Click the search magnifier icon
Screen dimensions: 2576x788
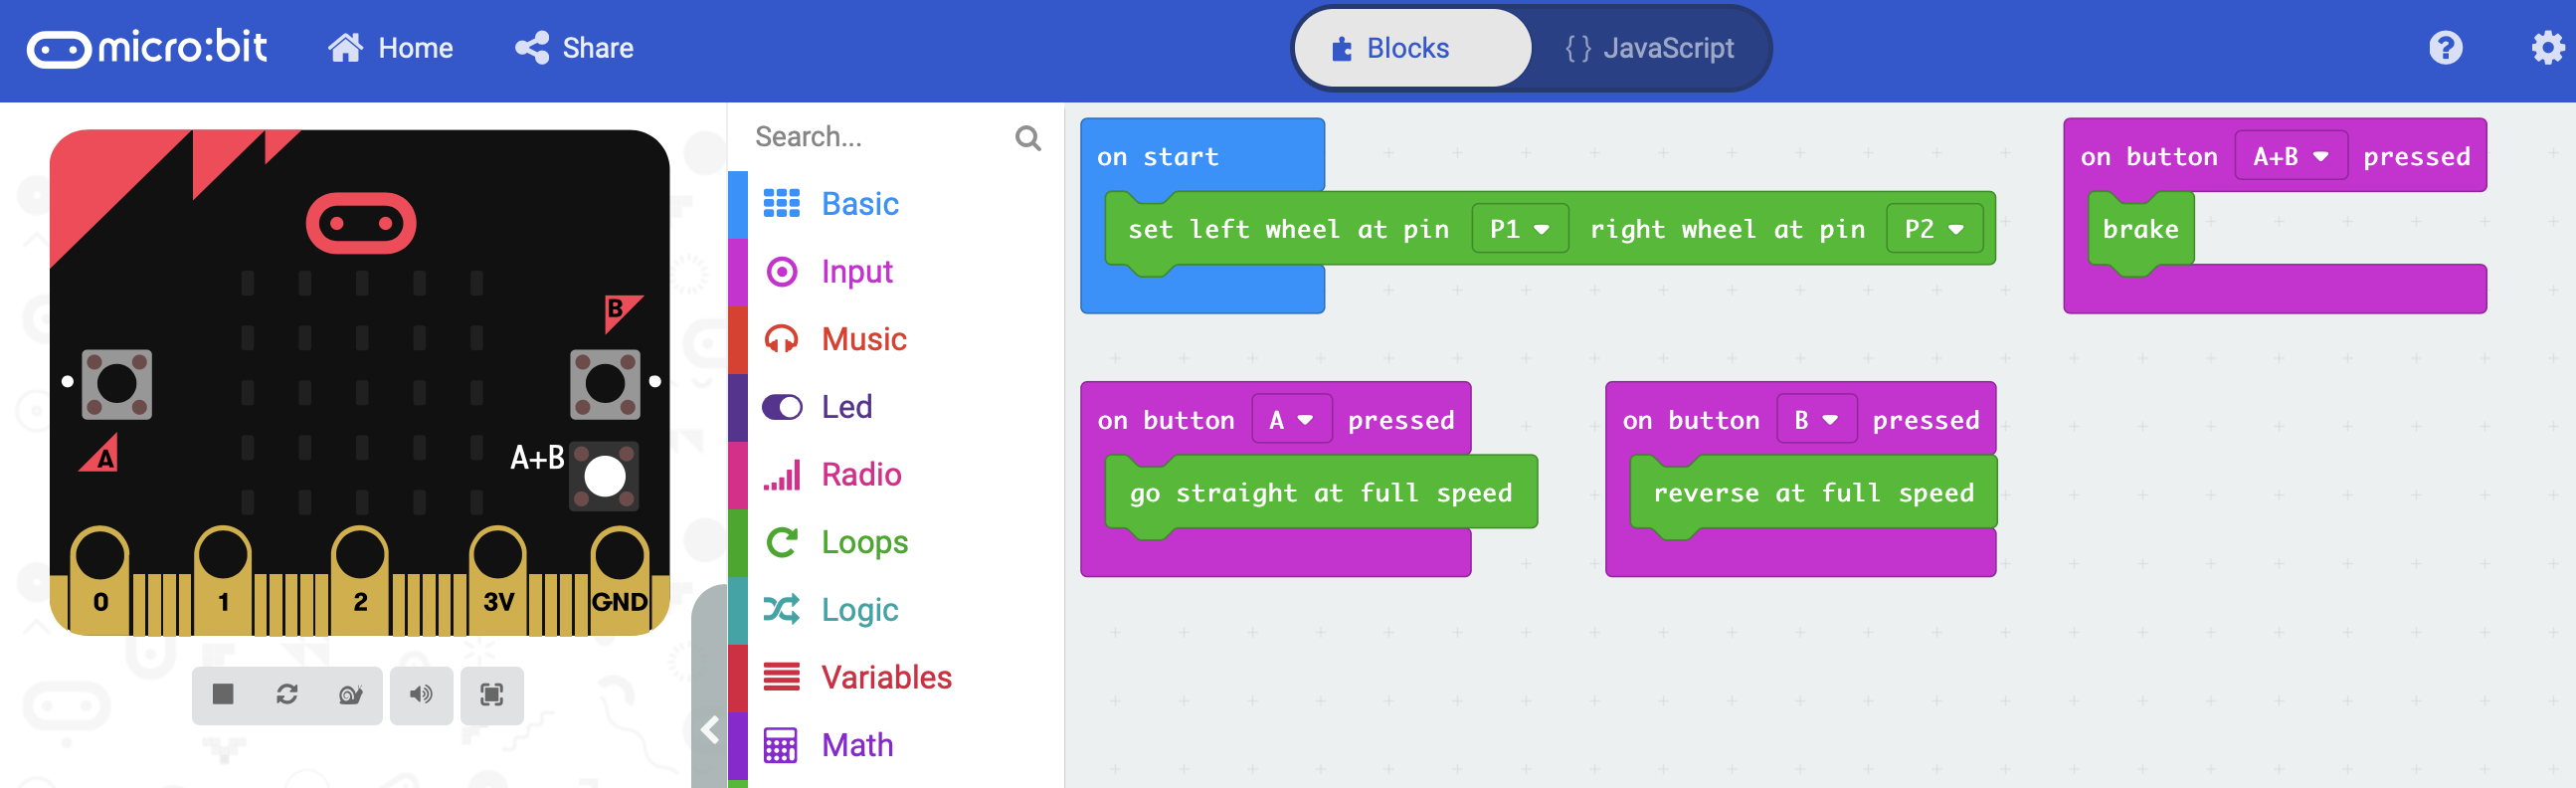[1027, 138]
